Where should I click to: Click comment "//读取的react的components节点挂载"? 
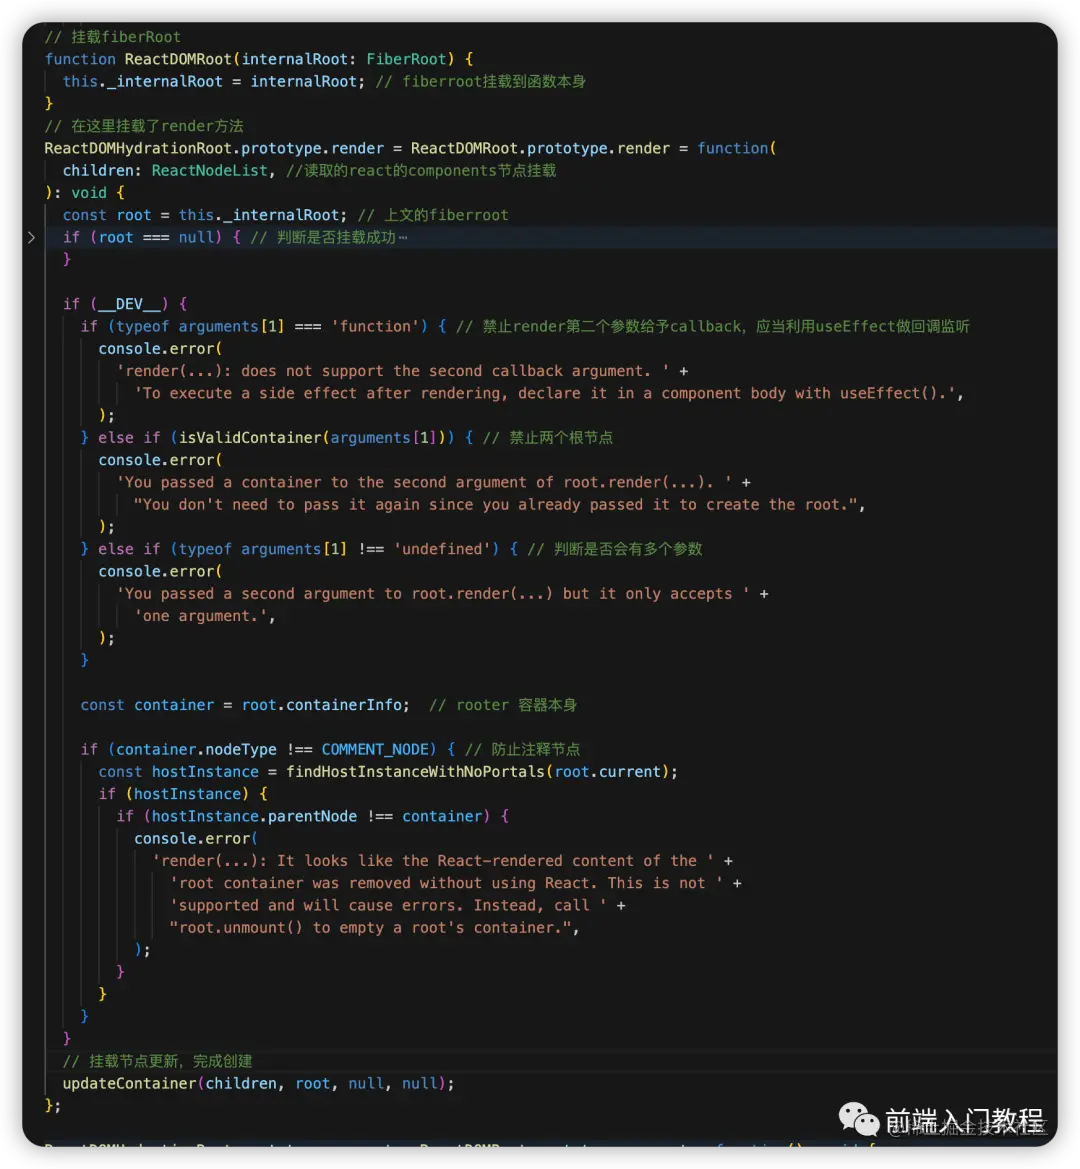[421, 171]
